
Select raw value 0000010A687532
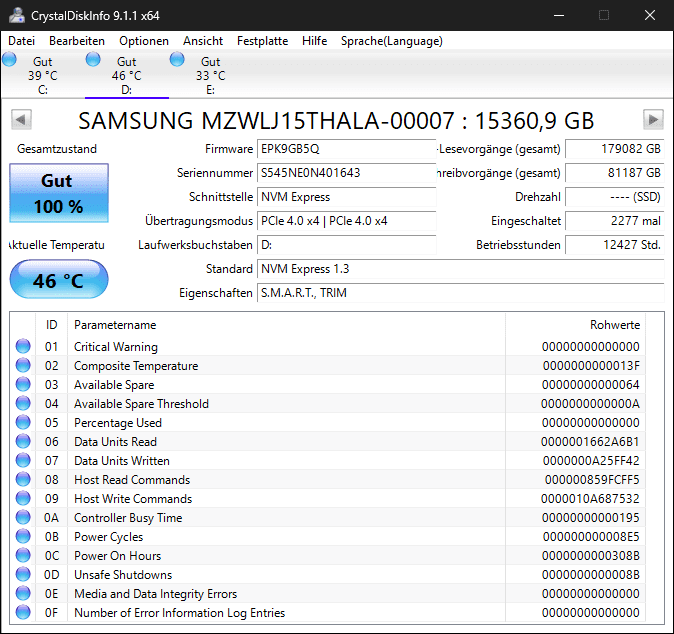click(590, 499)
